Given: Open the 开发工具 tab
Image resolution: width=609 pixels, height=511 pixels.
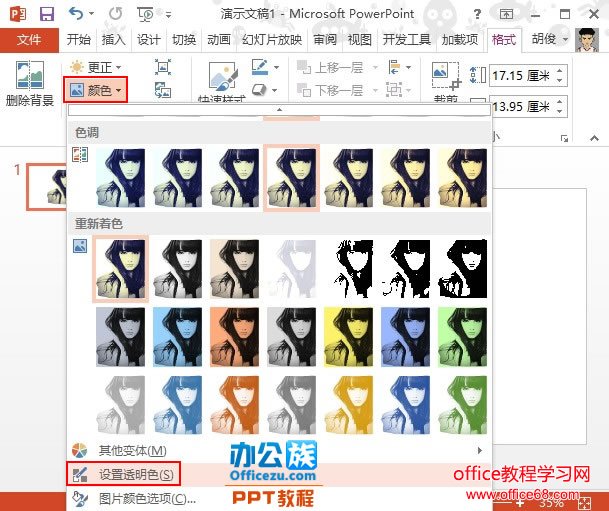Looking at the screenshot, I should pos(407,40).
